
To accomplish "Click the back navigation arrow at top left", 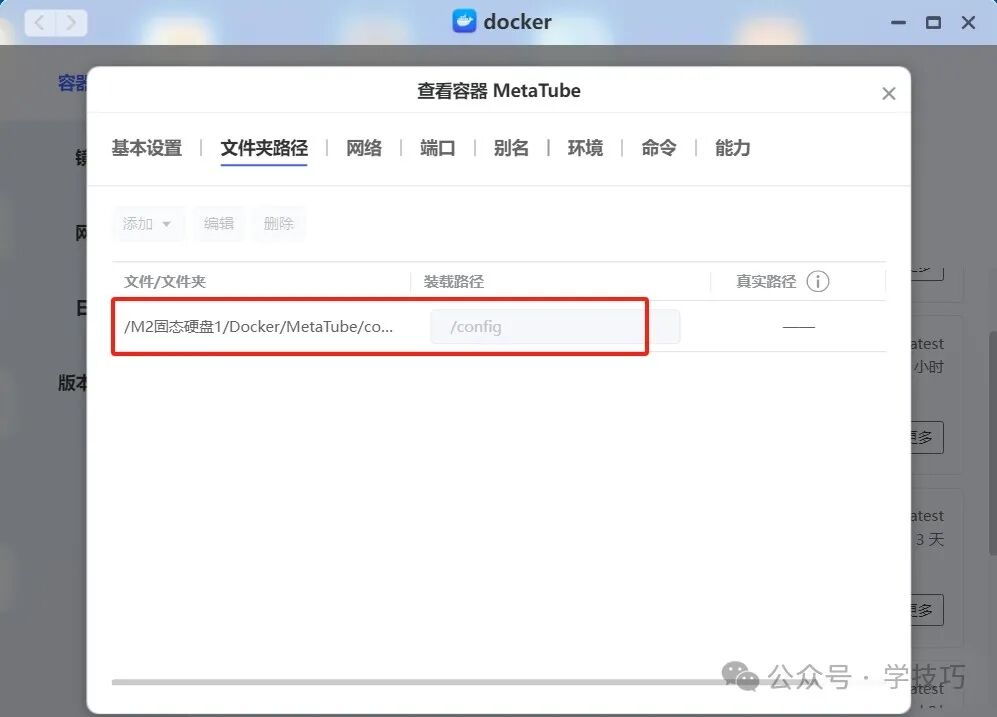I will pyautogui.click(x=38, y=21).
